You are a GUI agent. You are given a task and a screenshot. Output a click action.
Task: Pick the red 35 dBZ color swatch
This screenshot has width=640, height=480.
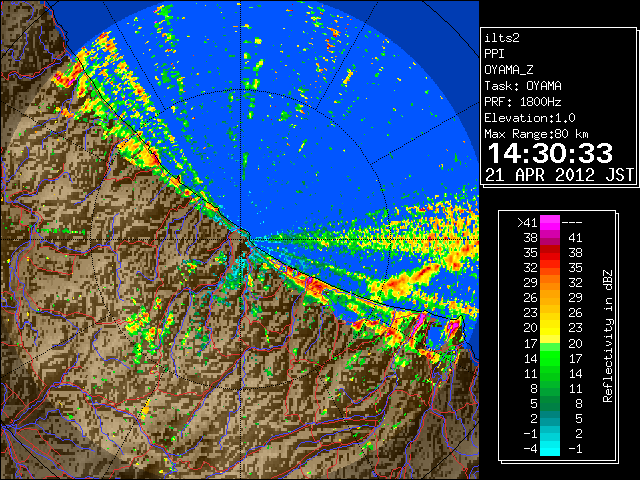(550, 253)
